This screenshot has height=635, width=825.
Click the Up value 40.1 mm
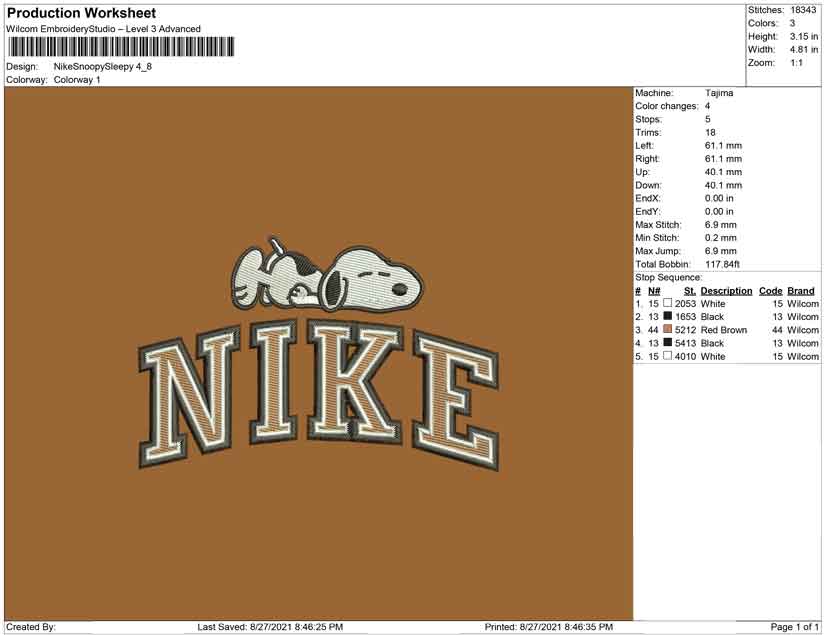723,172
